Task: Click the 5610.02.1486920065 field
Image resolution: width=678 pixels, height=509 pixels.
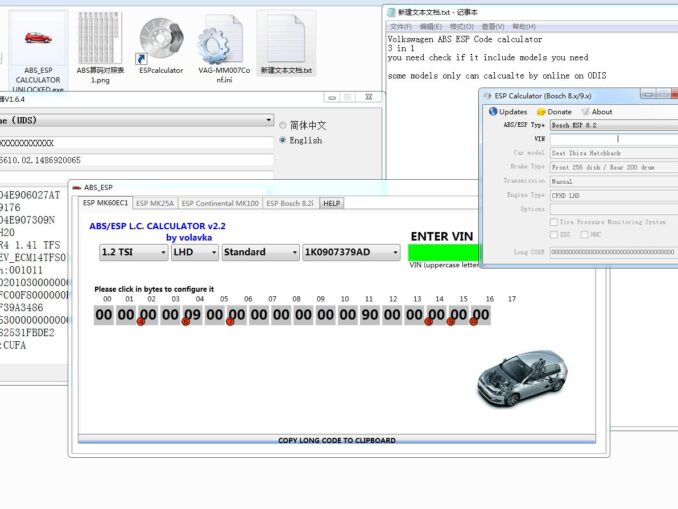Action: click(x=137, y=160)
